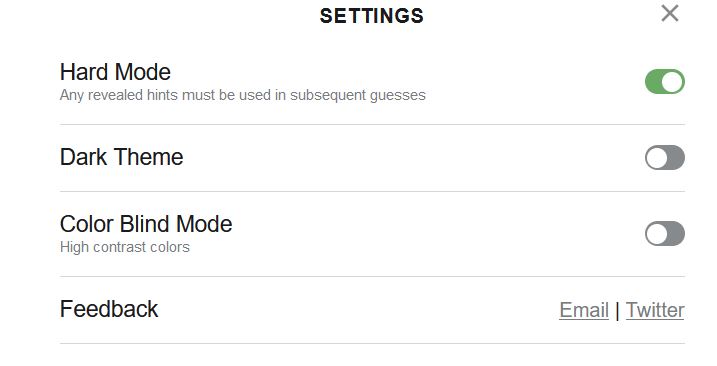This screenshot has width=717, height=366.
Task: Click the SETTINGS heading text
Action: pos(371,16)
